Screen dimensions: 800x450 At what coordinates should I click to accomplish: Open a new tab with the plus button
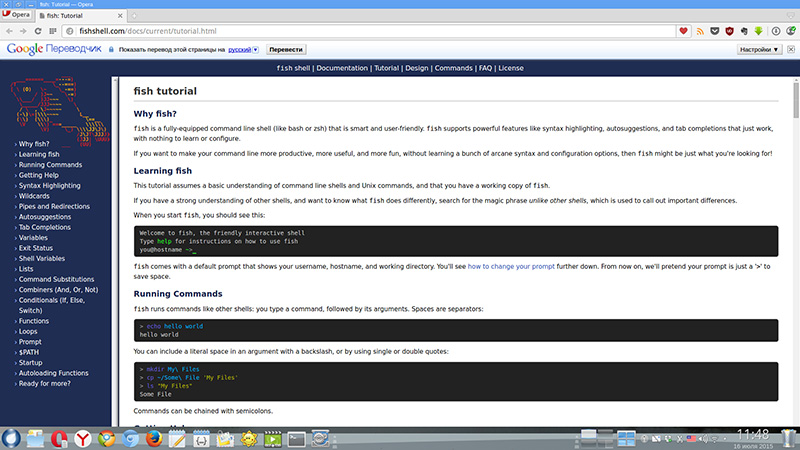click(x=134, y=16)
